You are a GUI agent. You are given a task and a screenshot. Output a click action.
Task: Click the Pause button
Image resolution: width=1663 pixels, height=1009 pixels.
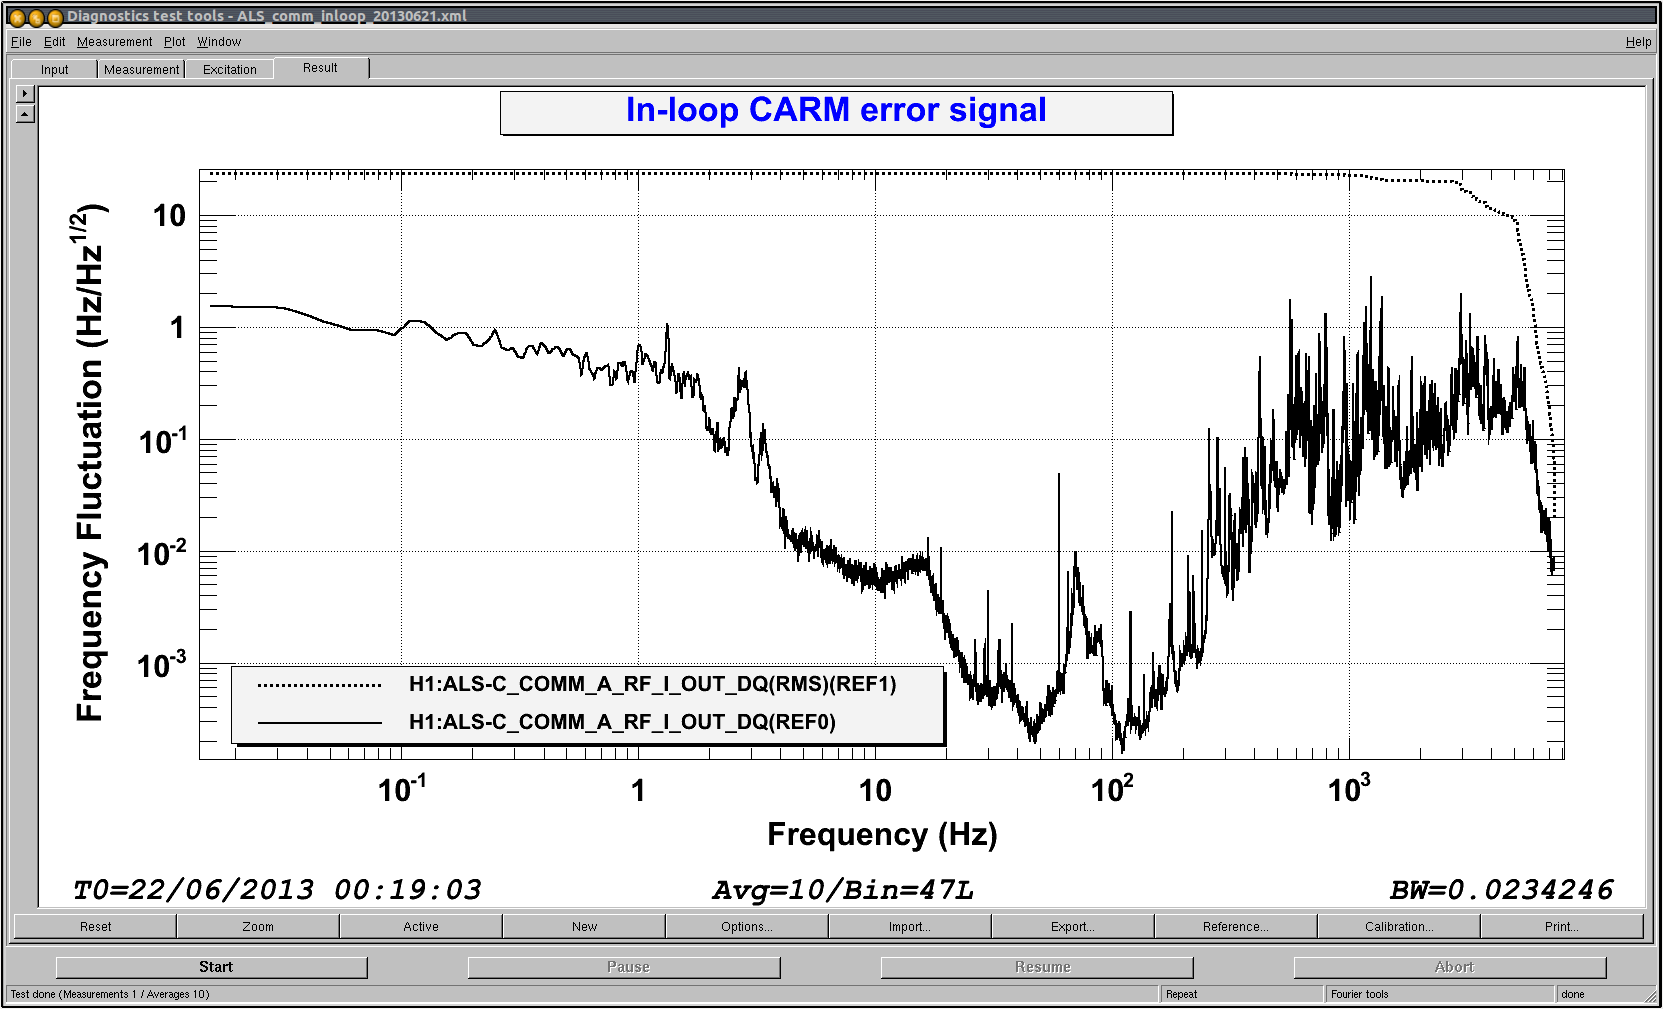tap(624, 967)
